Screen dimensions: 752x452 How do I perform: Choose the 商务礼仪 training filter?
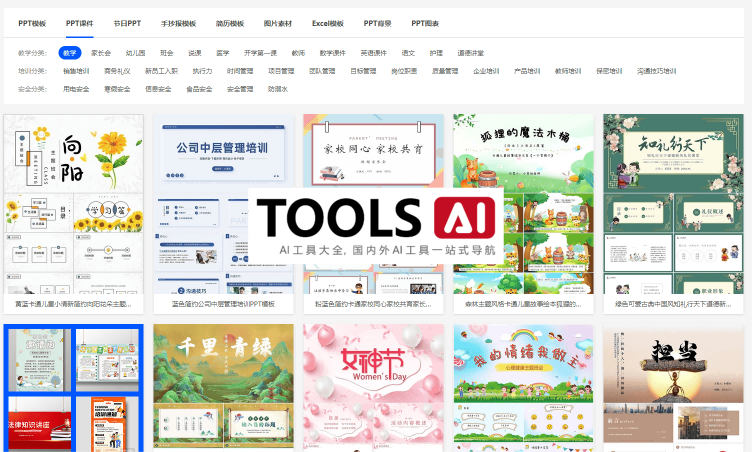pyautogui.click(x=117, y=71)
